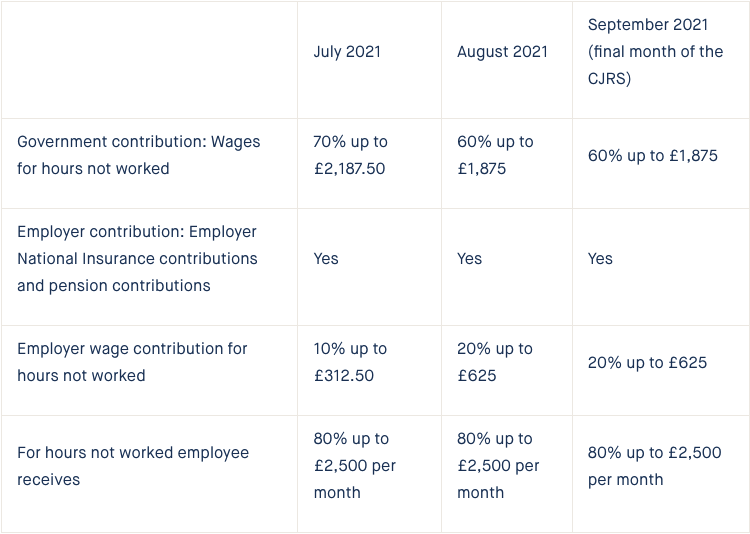This screenshot has height=534, width=750.
Task: Click the September 2021 final month header
Action: pyautogui.click(x=655, y=52)
